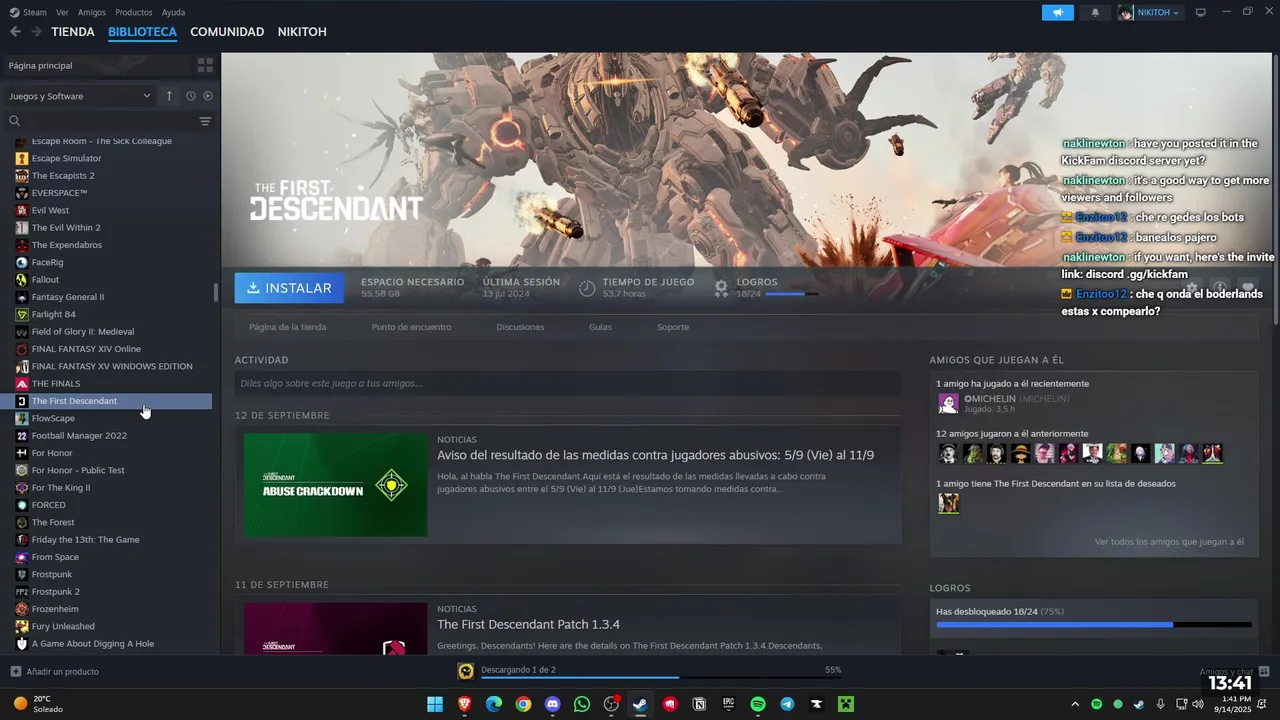1280x720 pixels.
Task: Click the announcements megaphone icon
Action: [1057, 12]
